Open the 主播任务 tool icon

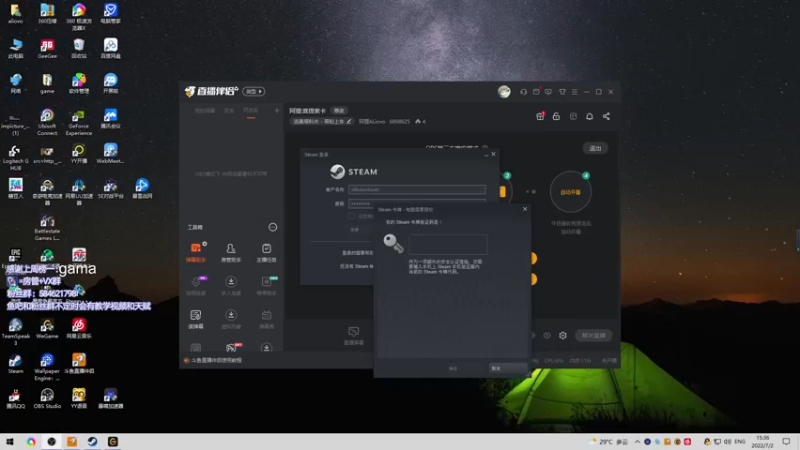click(266, 252)
